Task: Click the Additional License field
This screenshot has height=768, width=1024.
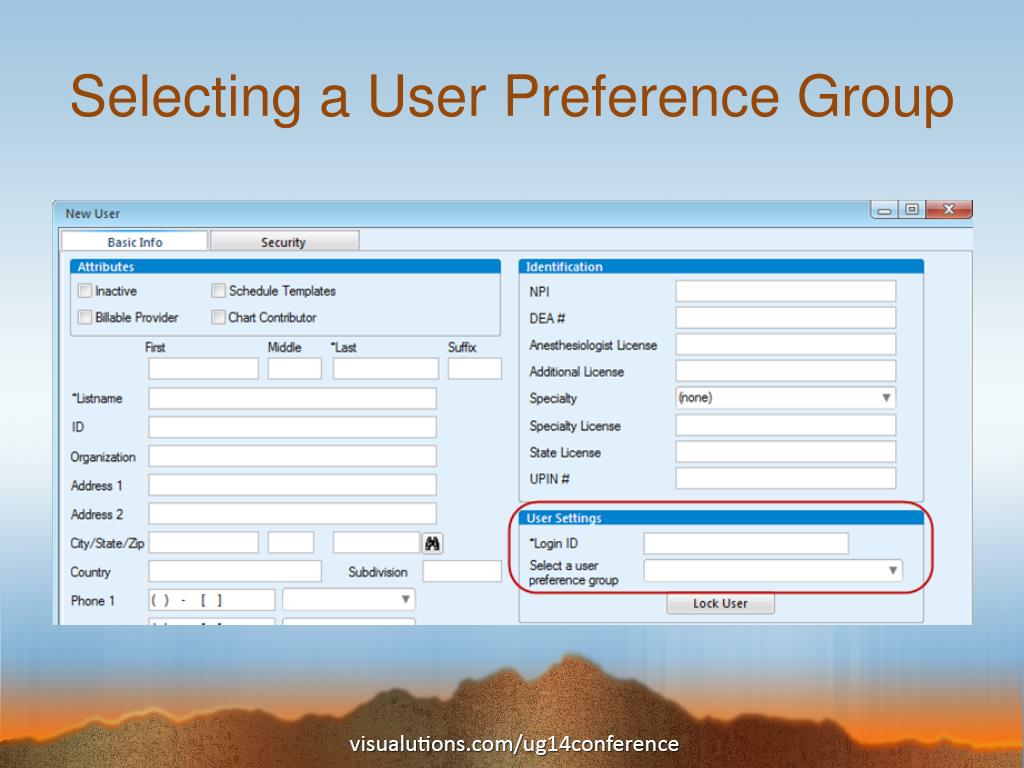Action: click(785, 371)
